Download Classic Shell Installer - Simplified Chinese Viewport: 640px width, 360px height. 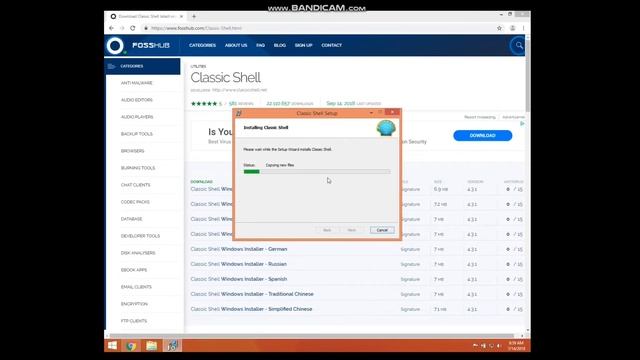click(x=251, y=309)
